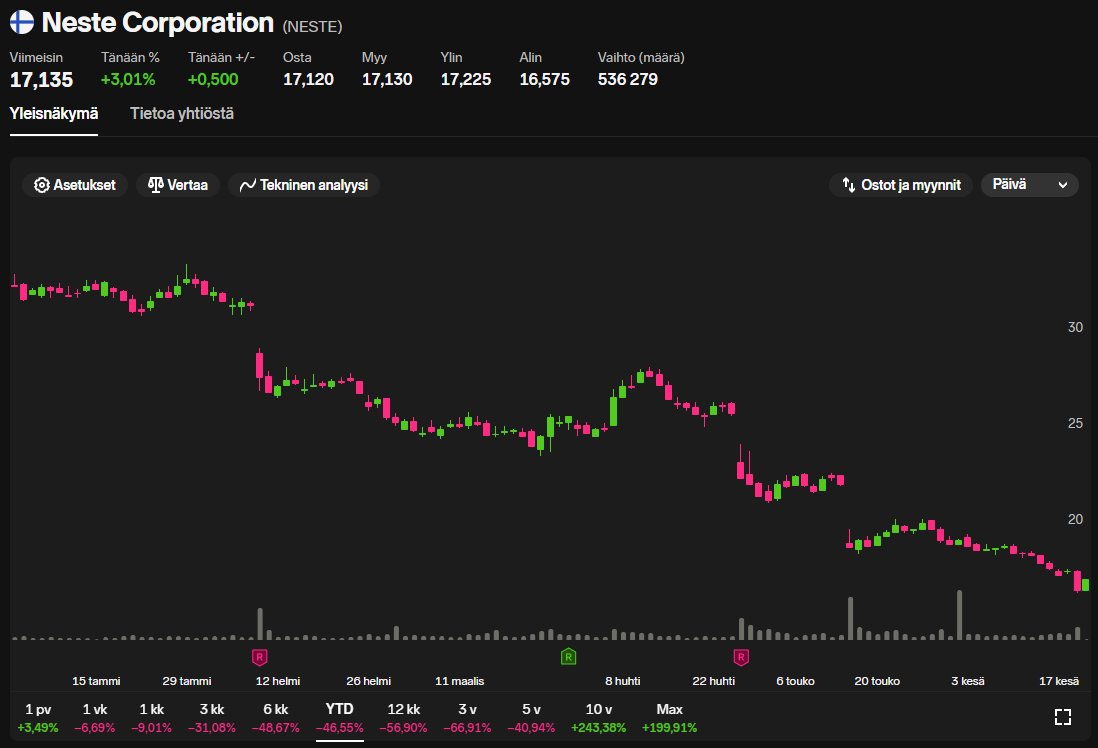Screen dimensions: 1098x748
Task: Click the 17 kesä date label
Action: coord(1059,681)
